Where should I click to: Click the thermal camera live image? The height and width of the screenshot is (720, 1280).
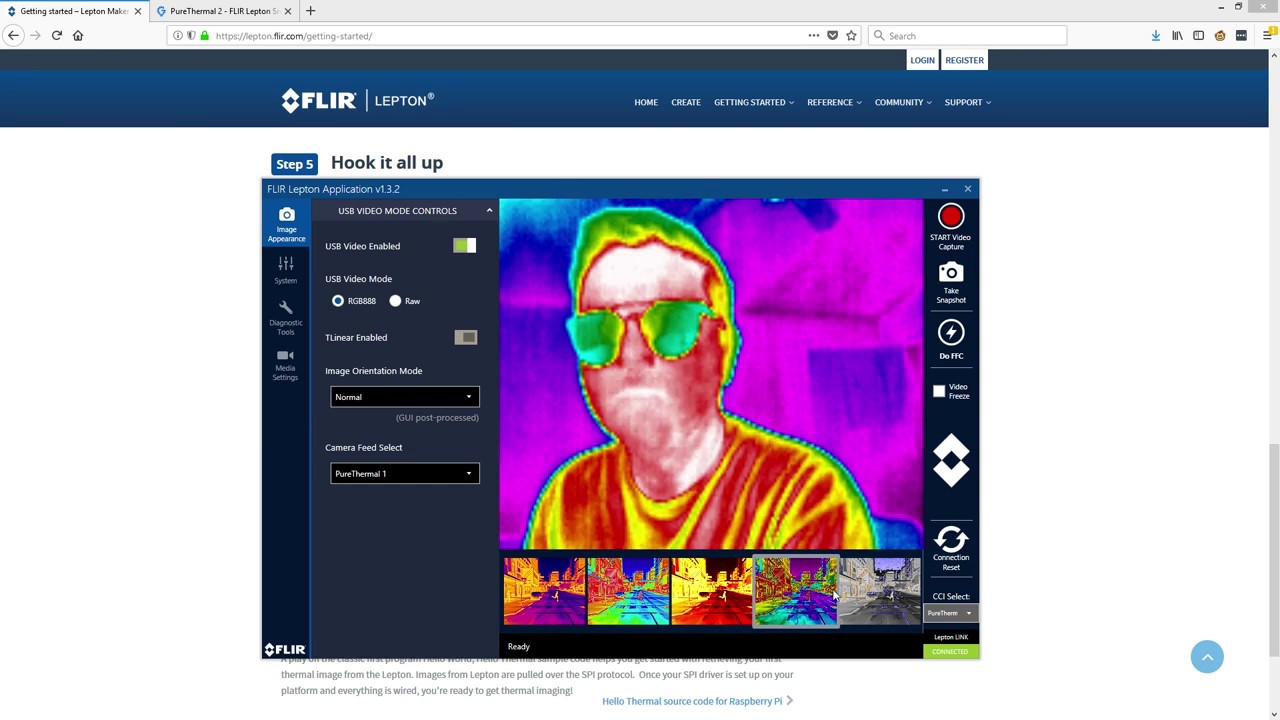(711, 374)
